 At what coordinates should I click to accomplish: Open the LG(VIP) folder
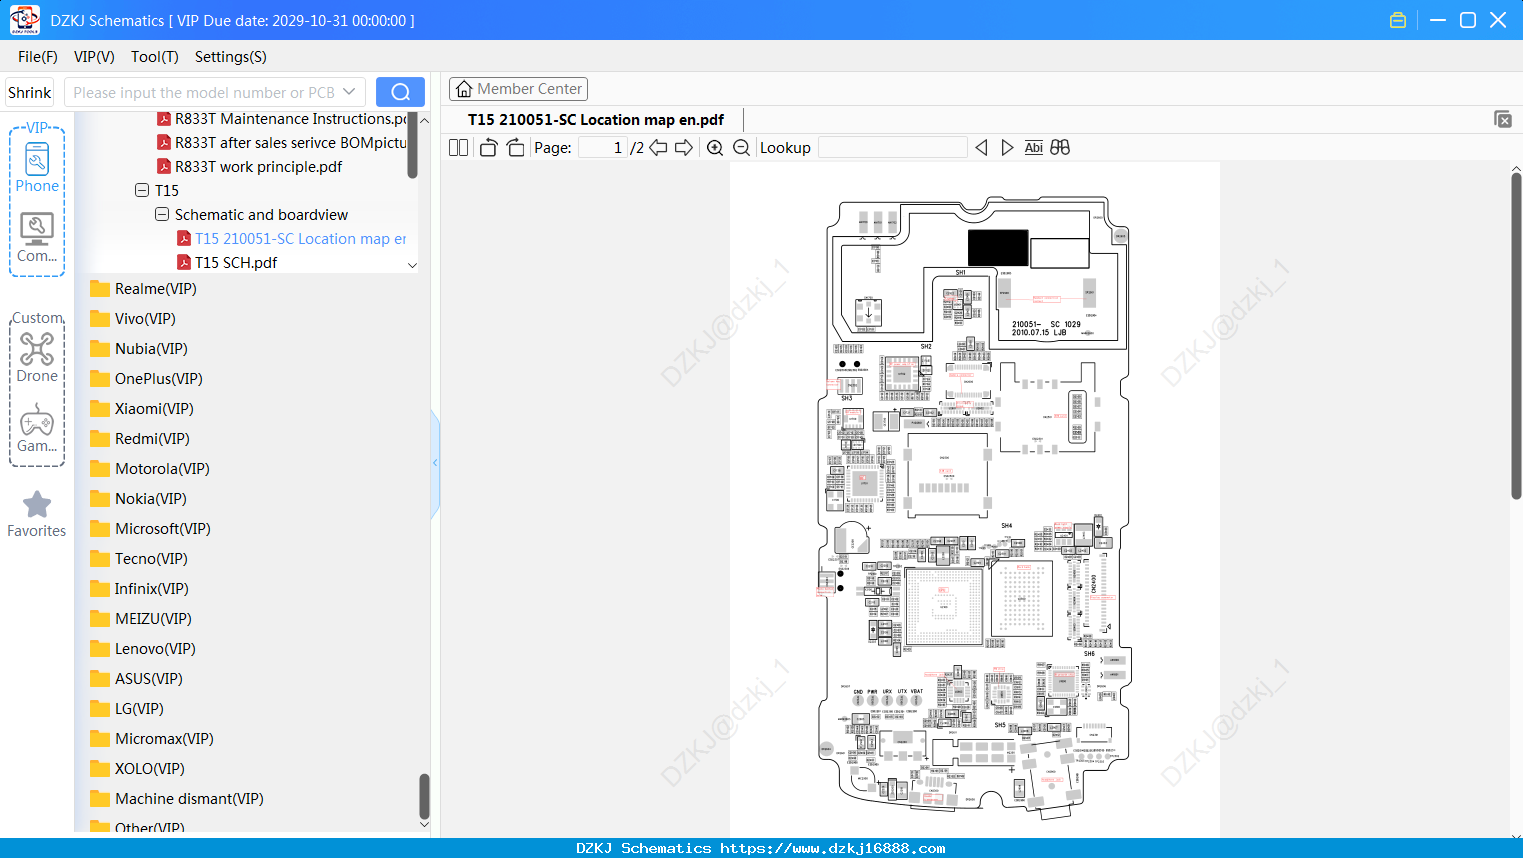pyautogui.click(x=126, y=709)
